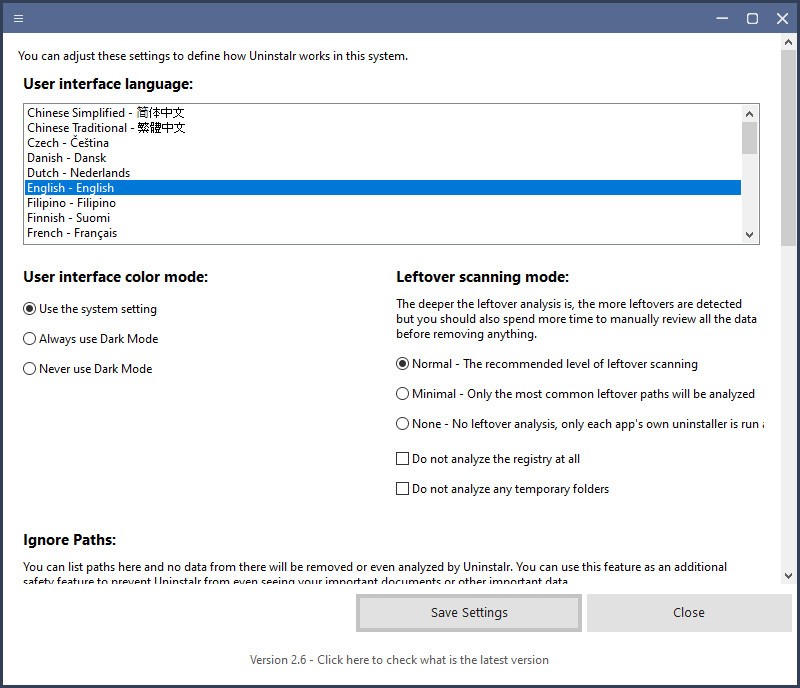
Task: Select Chinese Traditional language
Action: [383, 128]
